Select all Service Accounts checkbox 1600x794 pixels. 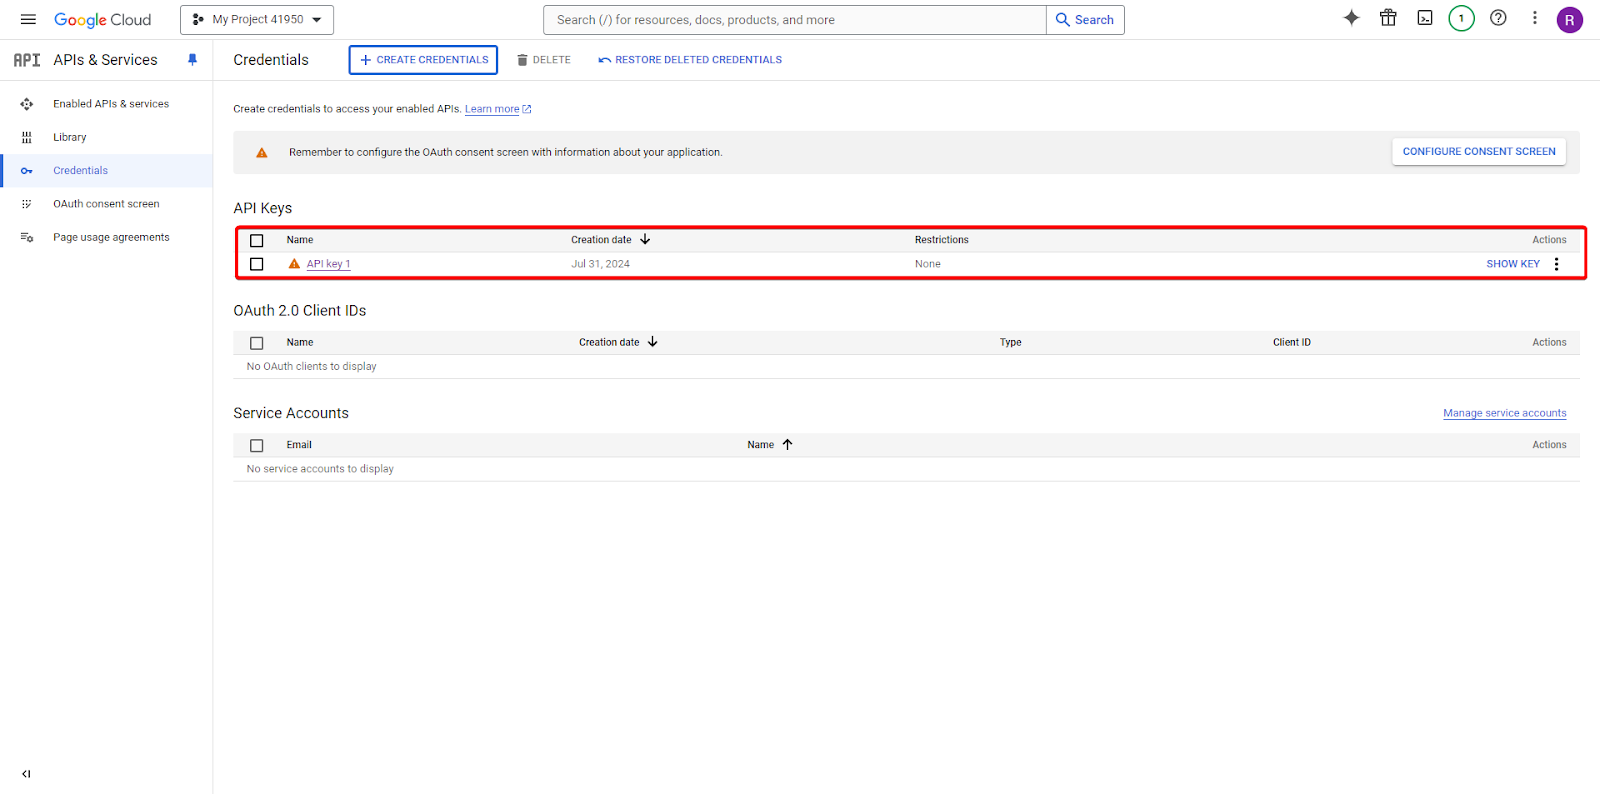click(257, 446)
